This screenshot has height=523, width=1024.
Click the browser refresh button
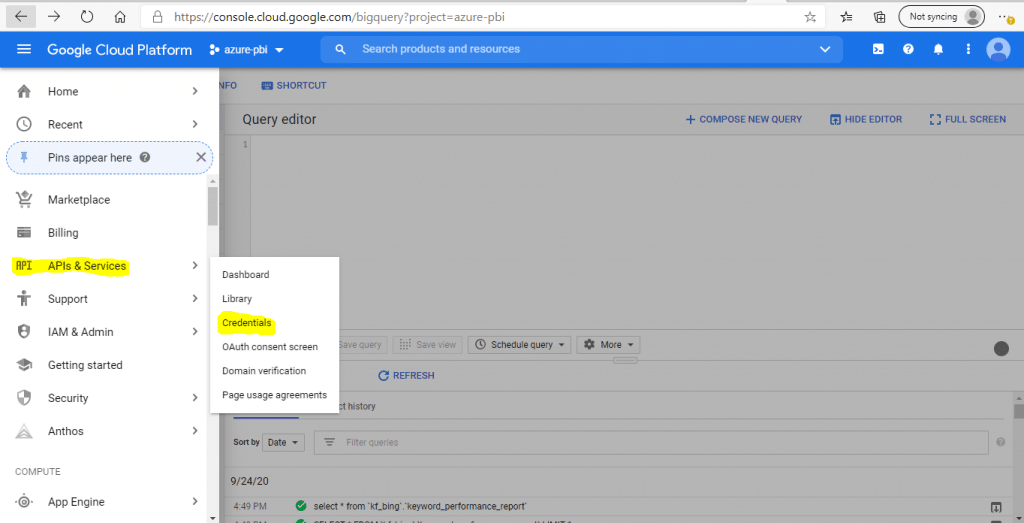click(x=87, y=17)
